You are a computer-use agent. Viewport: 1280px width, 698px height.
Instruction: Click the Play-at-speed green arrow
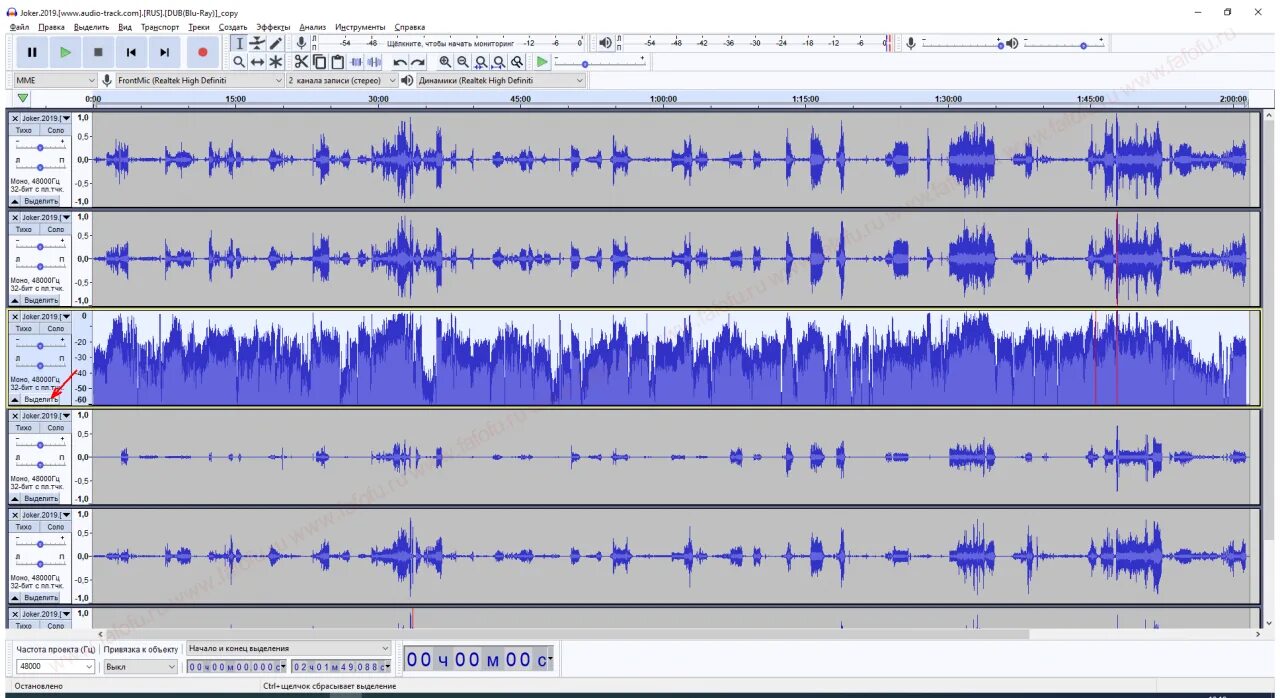pos(542,62)
